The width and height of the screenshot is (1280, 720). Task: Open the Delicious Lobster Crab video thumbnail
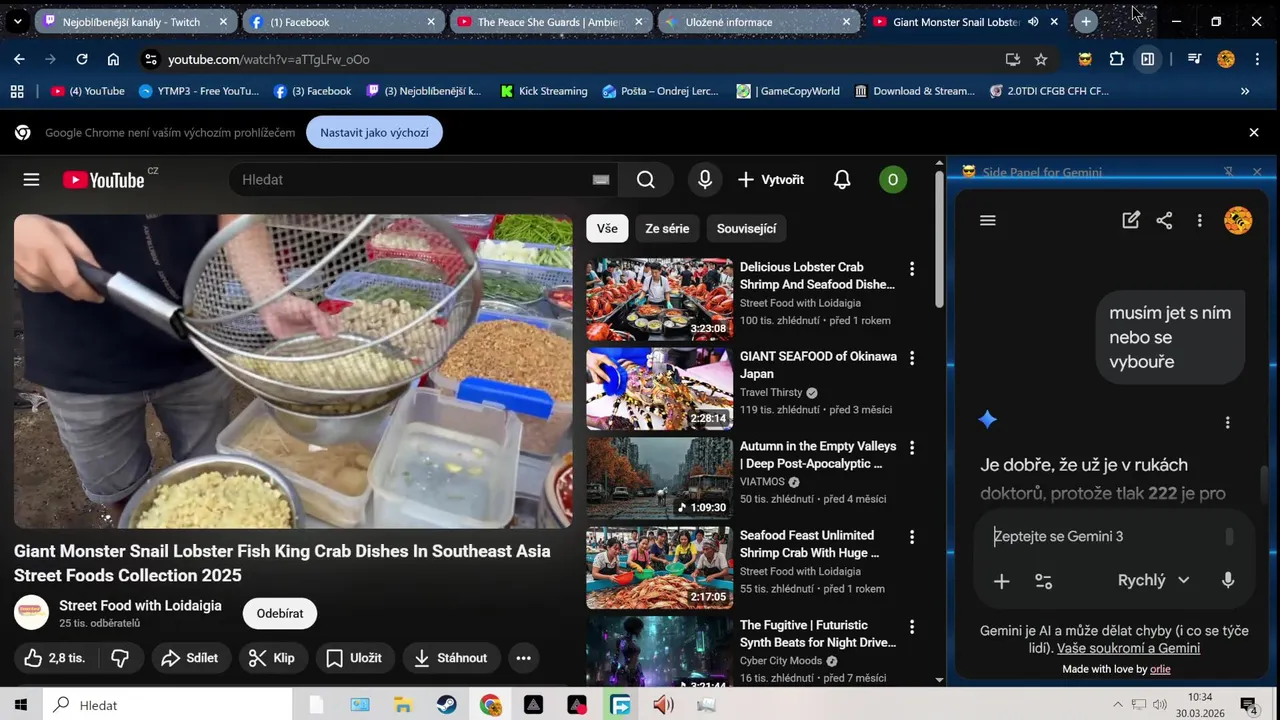click(659, 300)
